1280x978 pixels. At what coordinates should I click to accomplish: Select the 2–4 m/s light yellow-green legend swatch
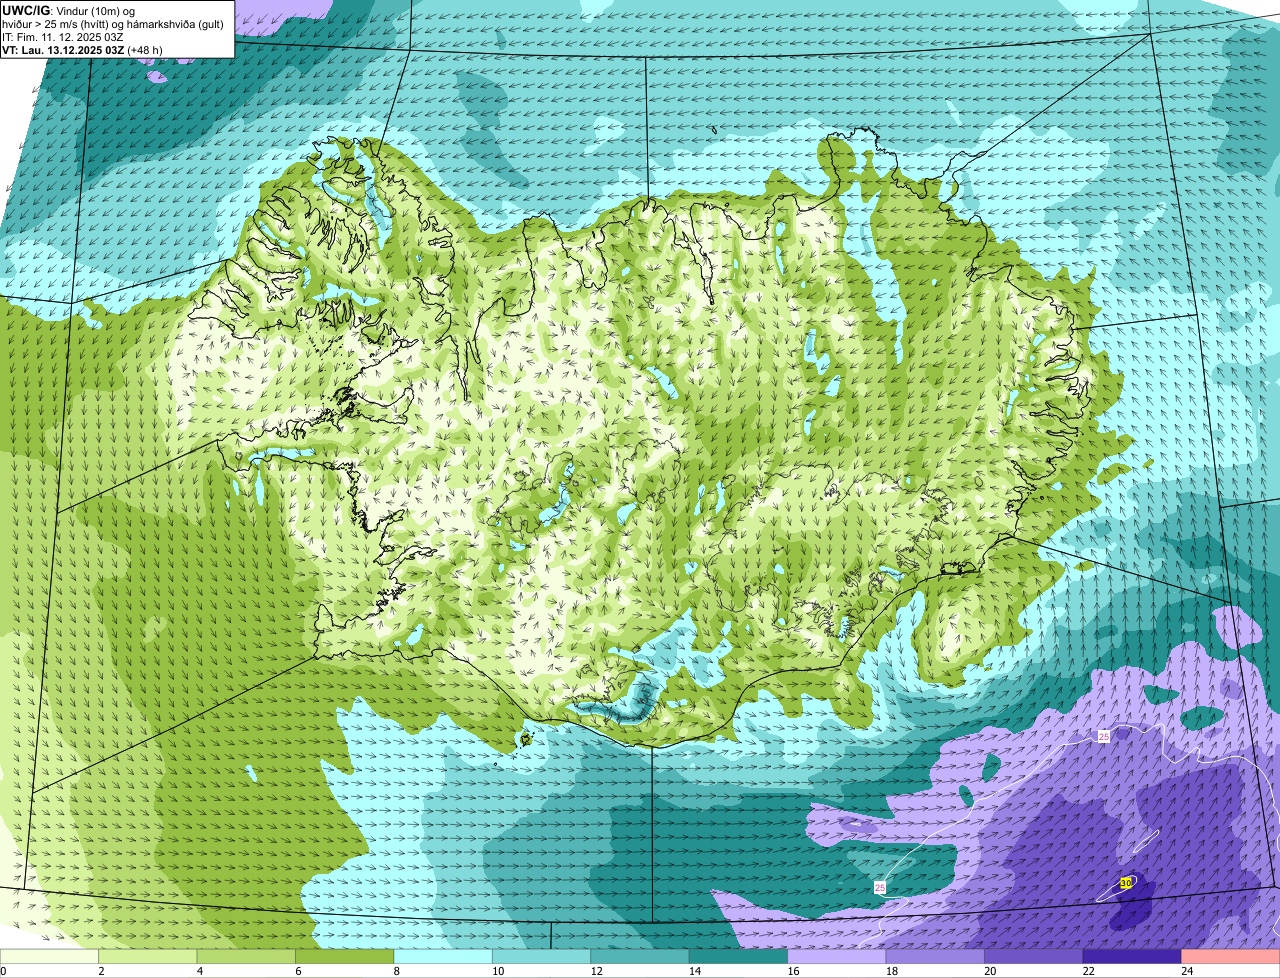(x=148, y=956)
